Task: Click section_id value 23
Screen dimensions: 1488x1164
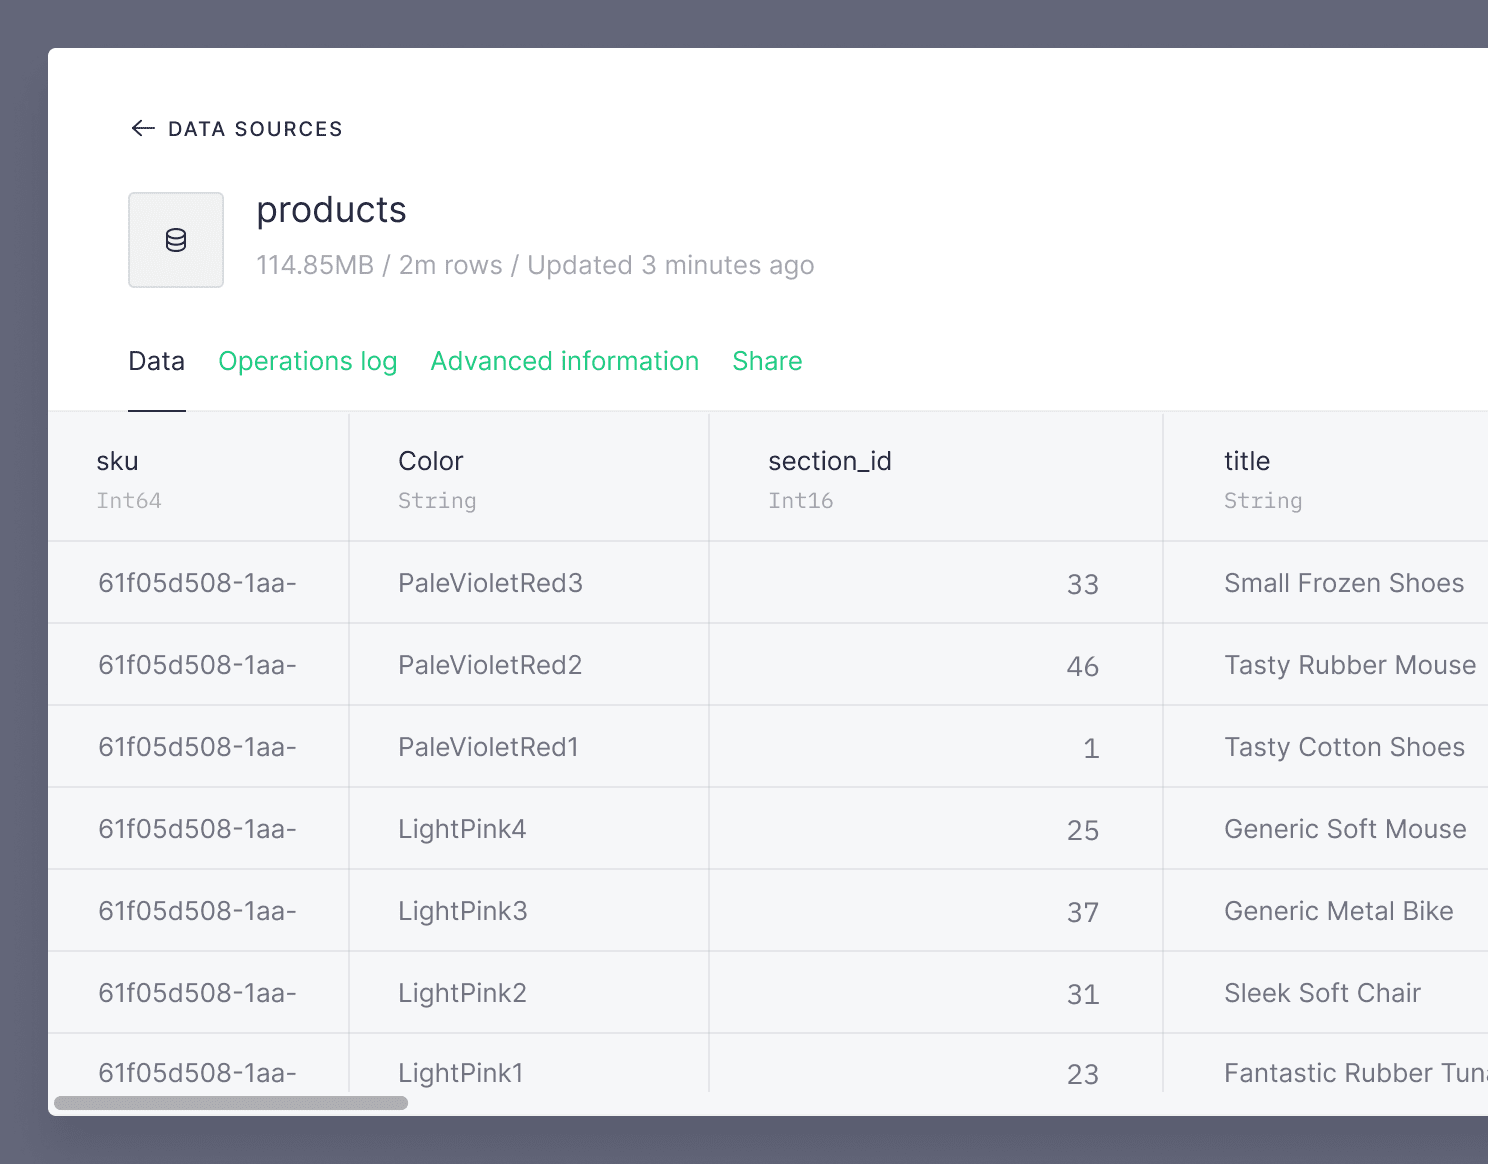Action: [x=1083, y=1074]
